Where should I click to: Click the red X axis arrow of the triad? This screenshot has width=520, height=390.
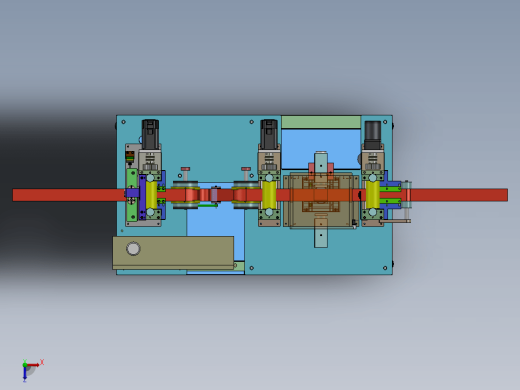coord(33,365)
